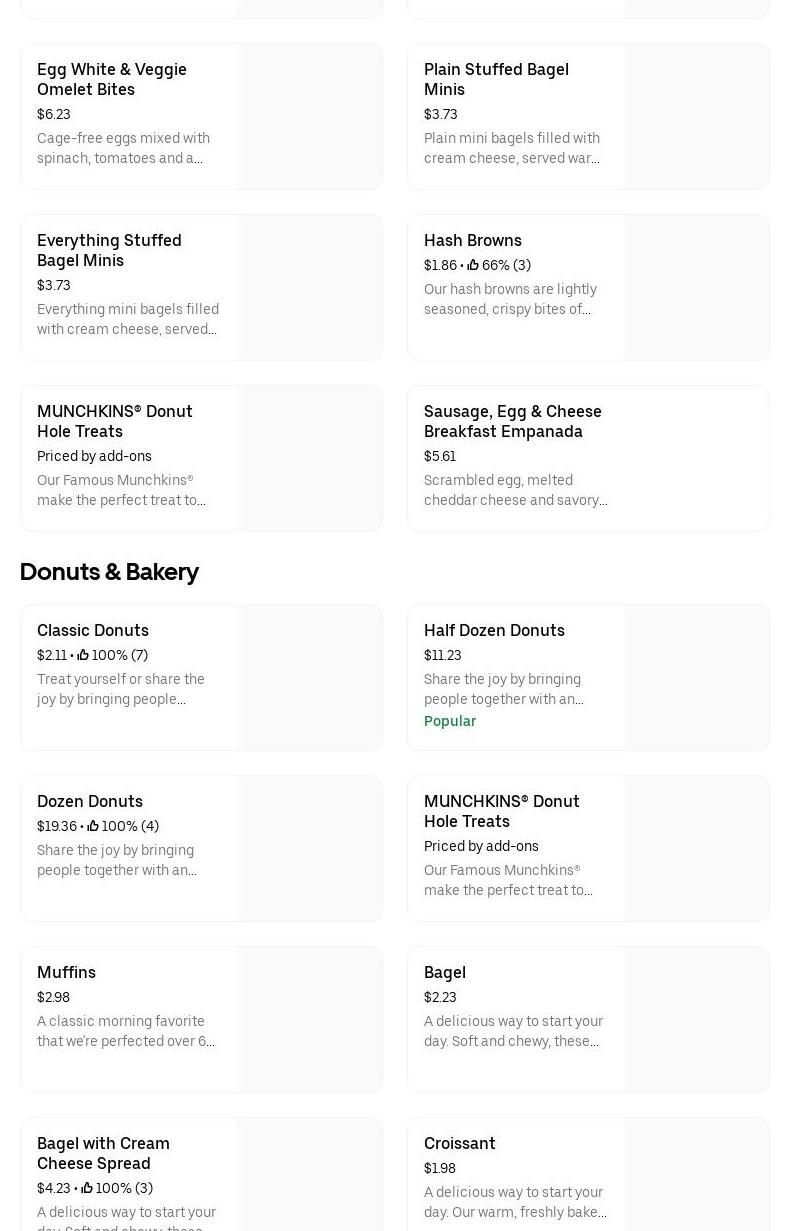The height and width of the screenshot is (1231, 804).
Task: Select the Plain Stuffed Bagel Minis title
Action: pos(496,79)
